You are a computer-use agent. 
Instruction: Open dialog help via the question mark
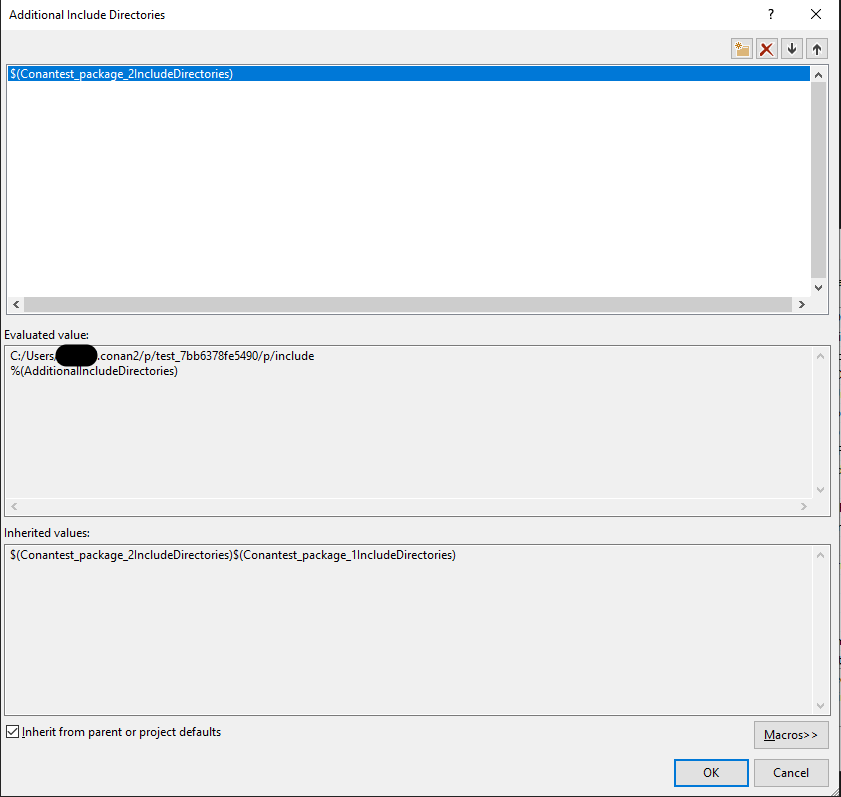770,14
